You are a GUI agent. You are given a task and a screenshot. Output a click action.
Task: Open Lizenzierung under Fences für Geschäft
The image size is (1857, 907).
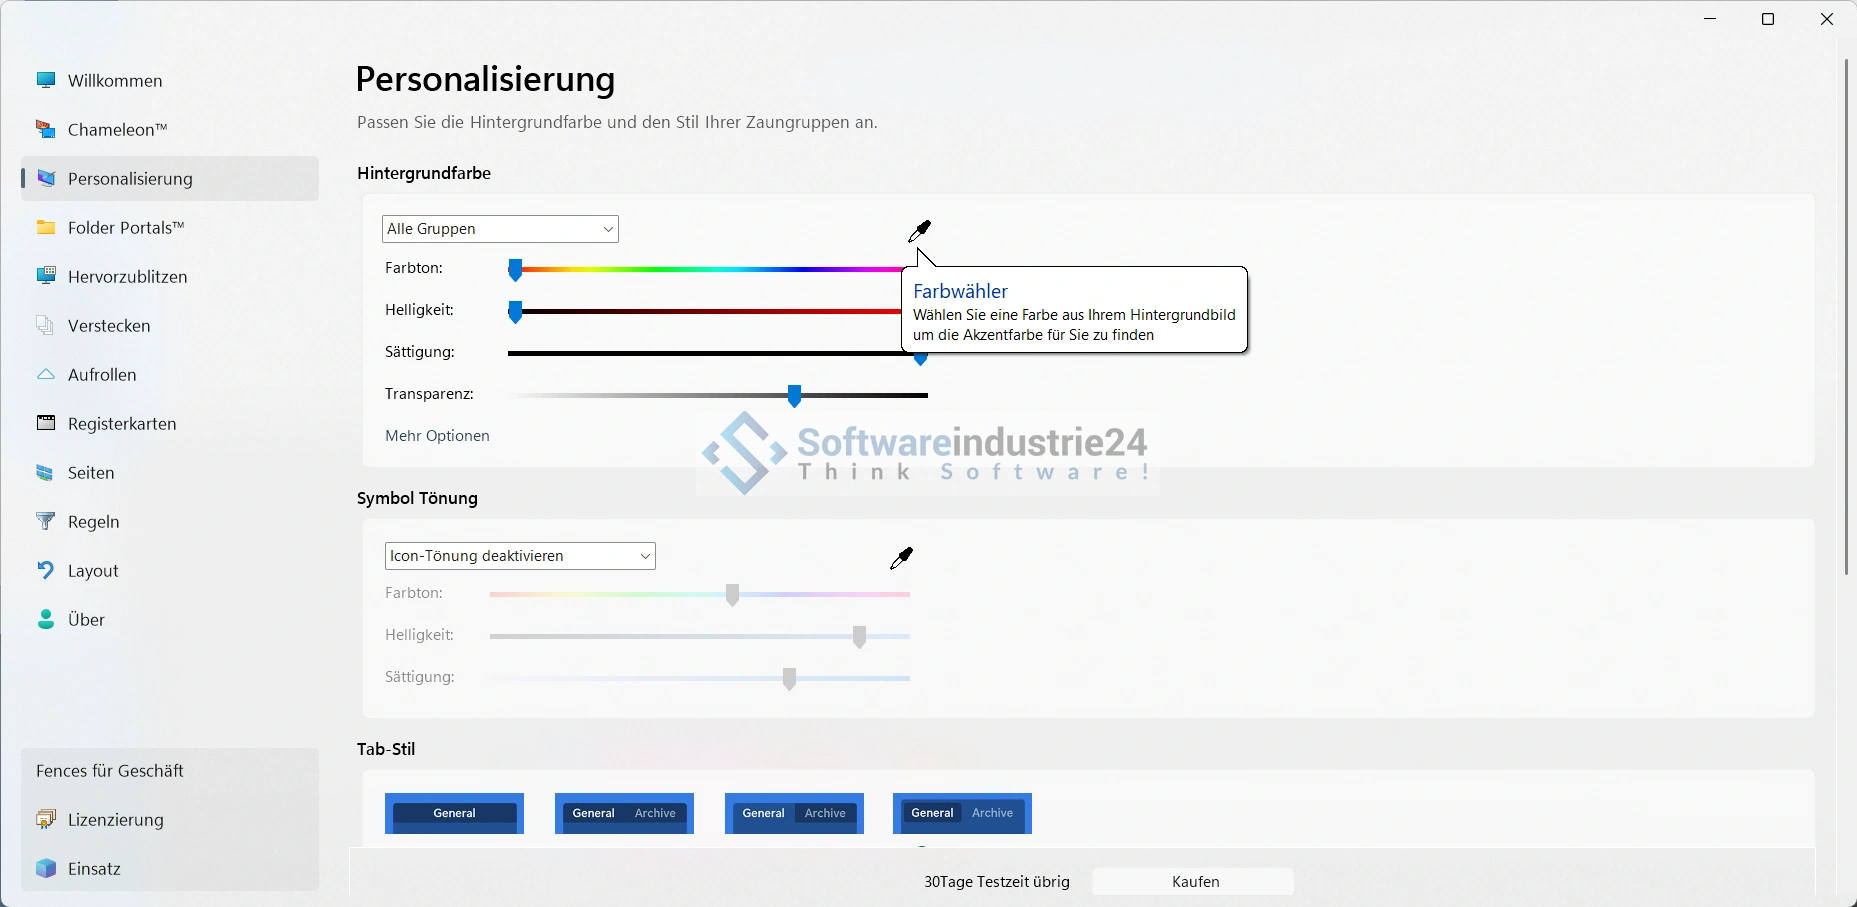(x=115, y=820)
